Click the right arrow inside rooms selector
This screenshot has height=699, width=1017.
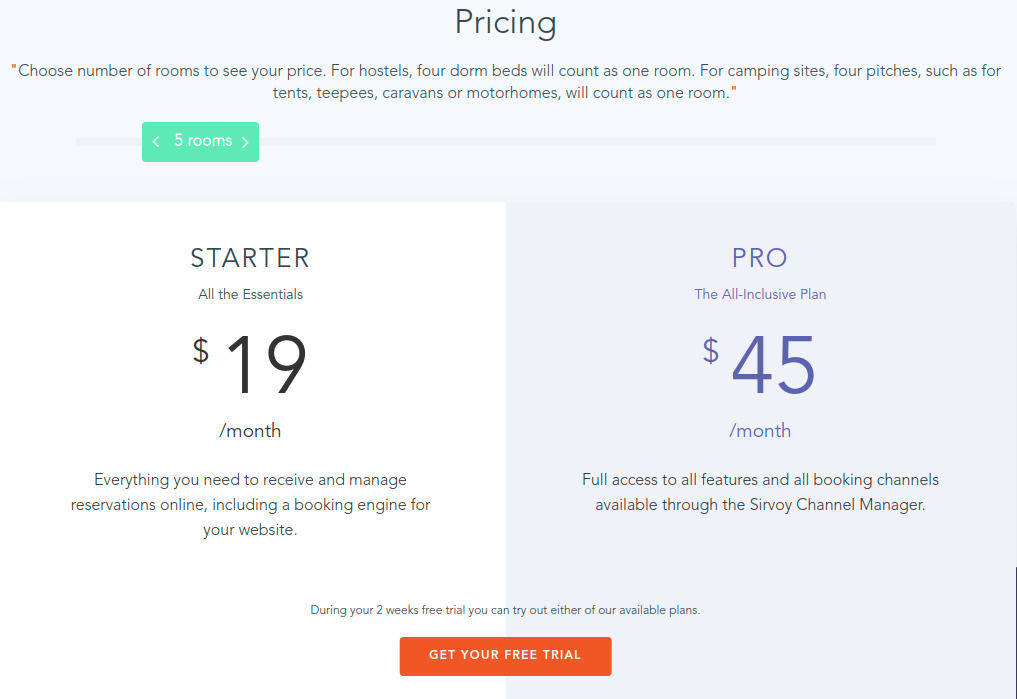[x=243, y=141]
